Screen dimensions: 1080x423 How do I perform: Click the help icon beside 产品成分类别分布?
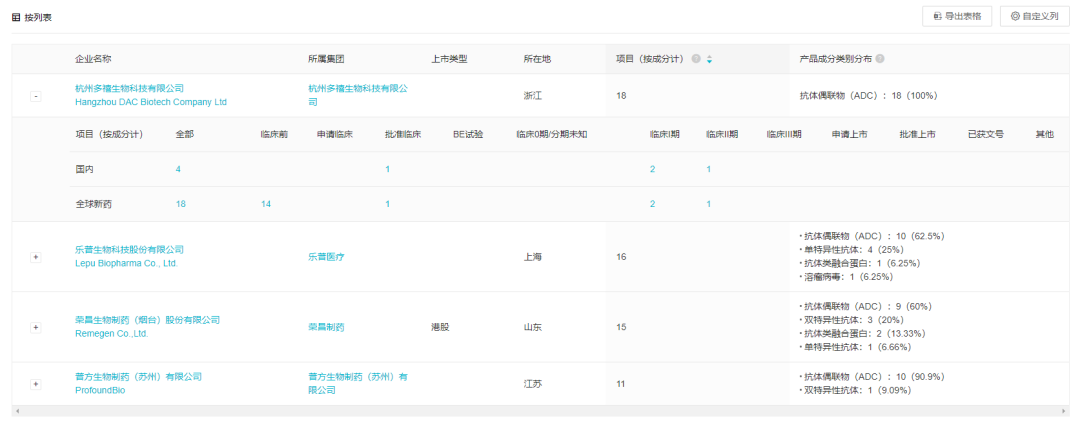[880, 59]
